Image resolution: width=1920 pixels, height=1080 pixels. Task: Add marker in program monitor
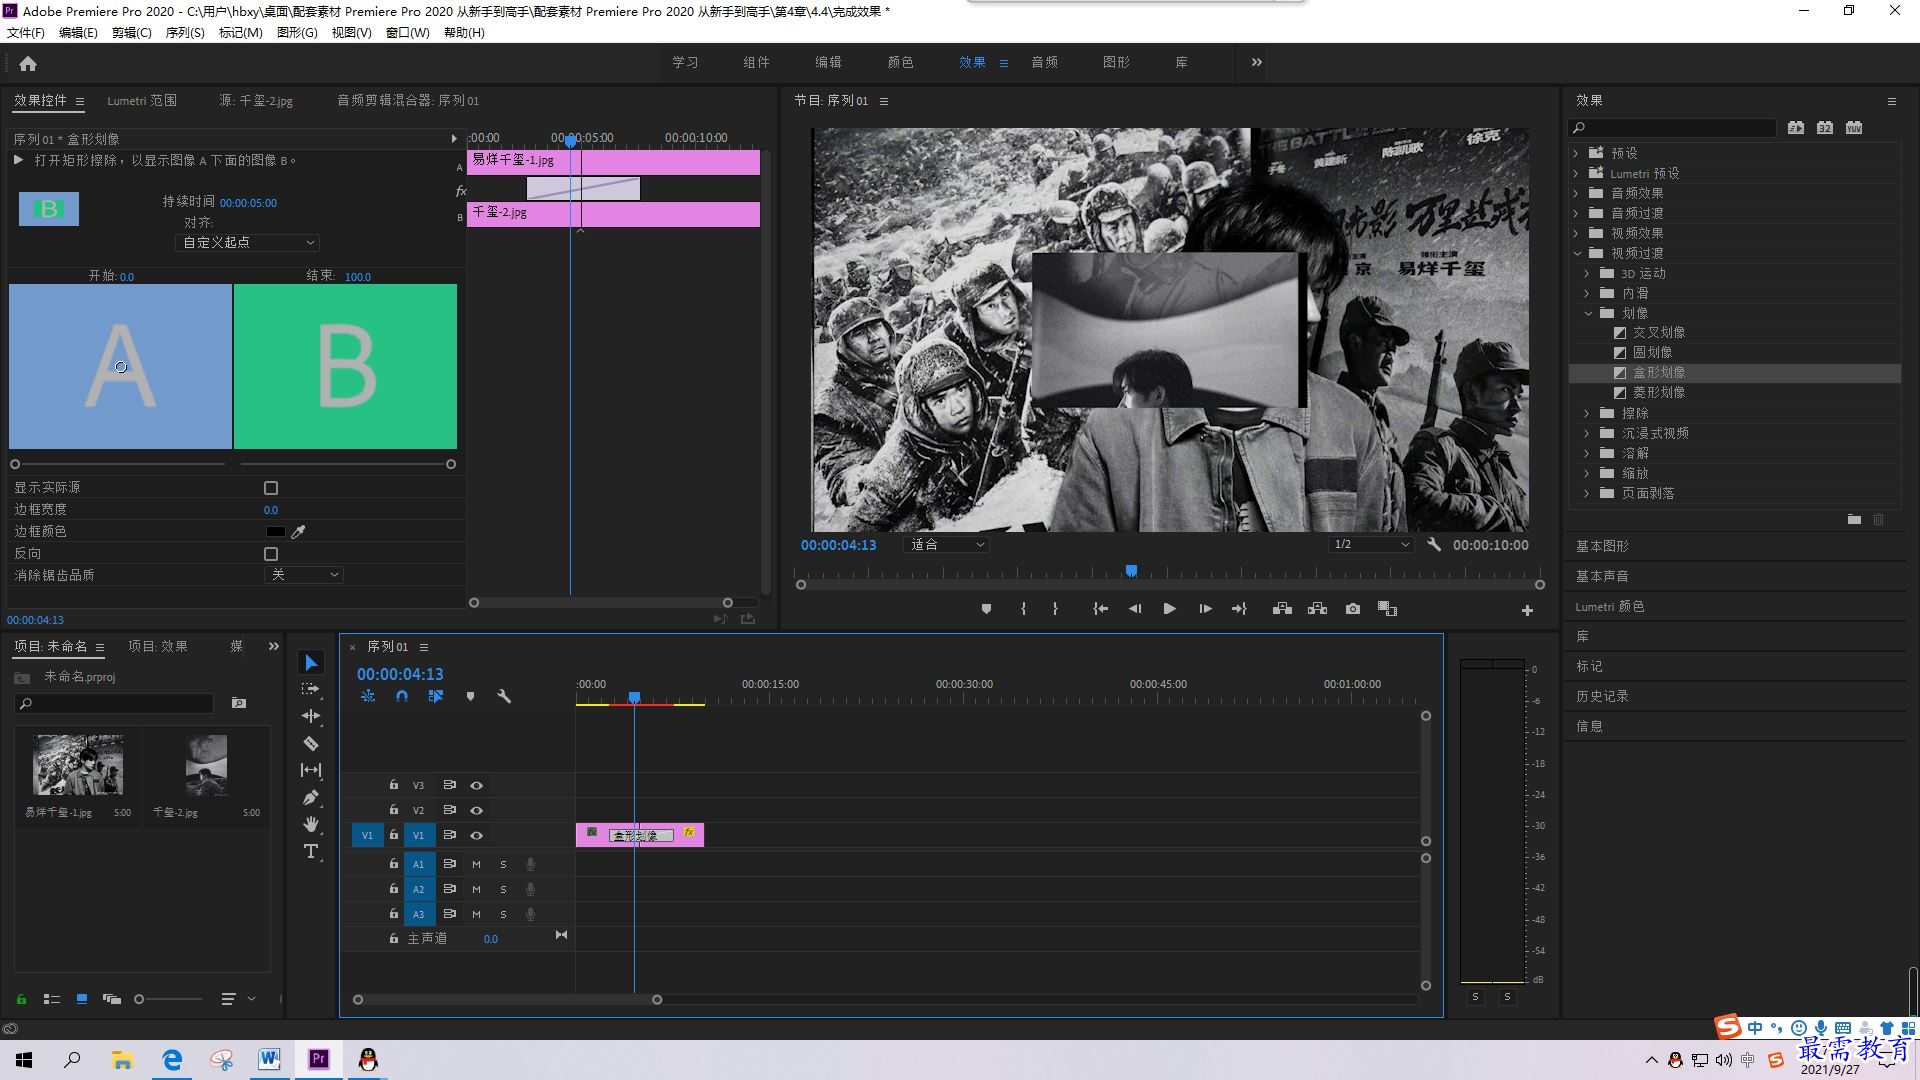(x=986, y=609)
